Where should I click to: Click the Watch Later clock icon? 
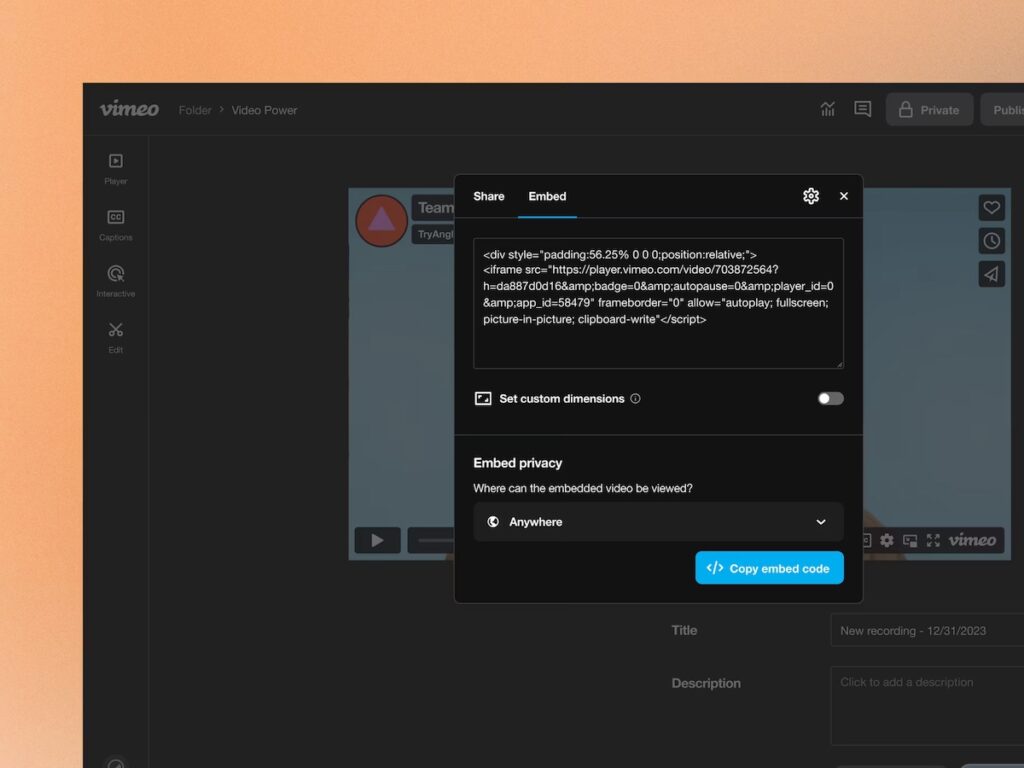pyautogui.click(x=991, y=240)
